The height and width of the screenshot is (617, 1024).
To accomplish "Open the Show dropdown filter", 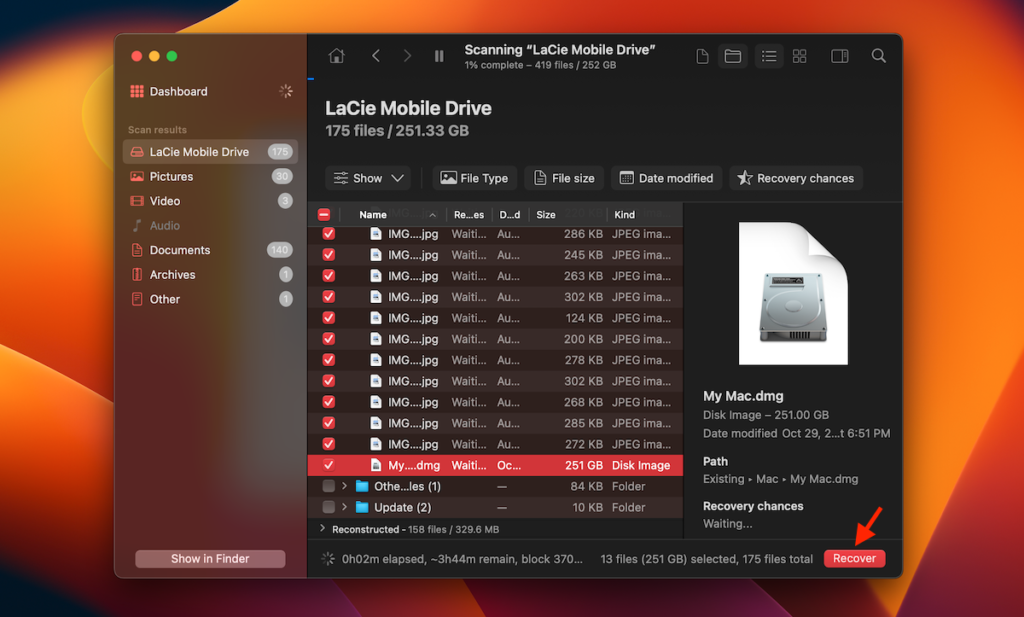I will [368, 178].
